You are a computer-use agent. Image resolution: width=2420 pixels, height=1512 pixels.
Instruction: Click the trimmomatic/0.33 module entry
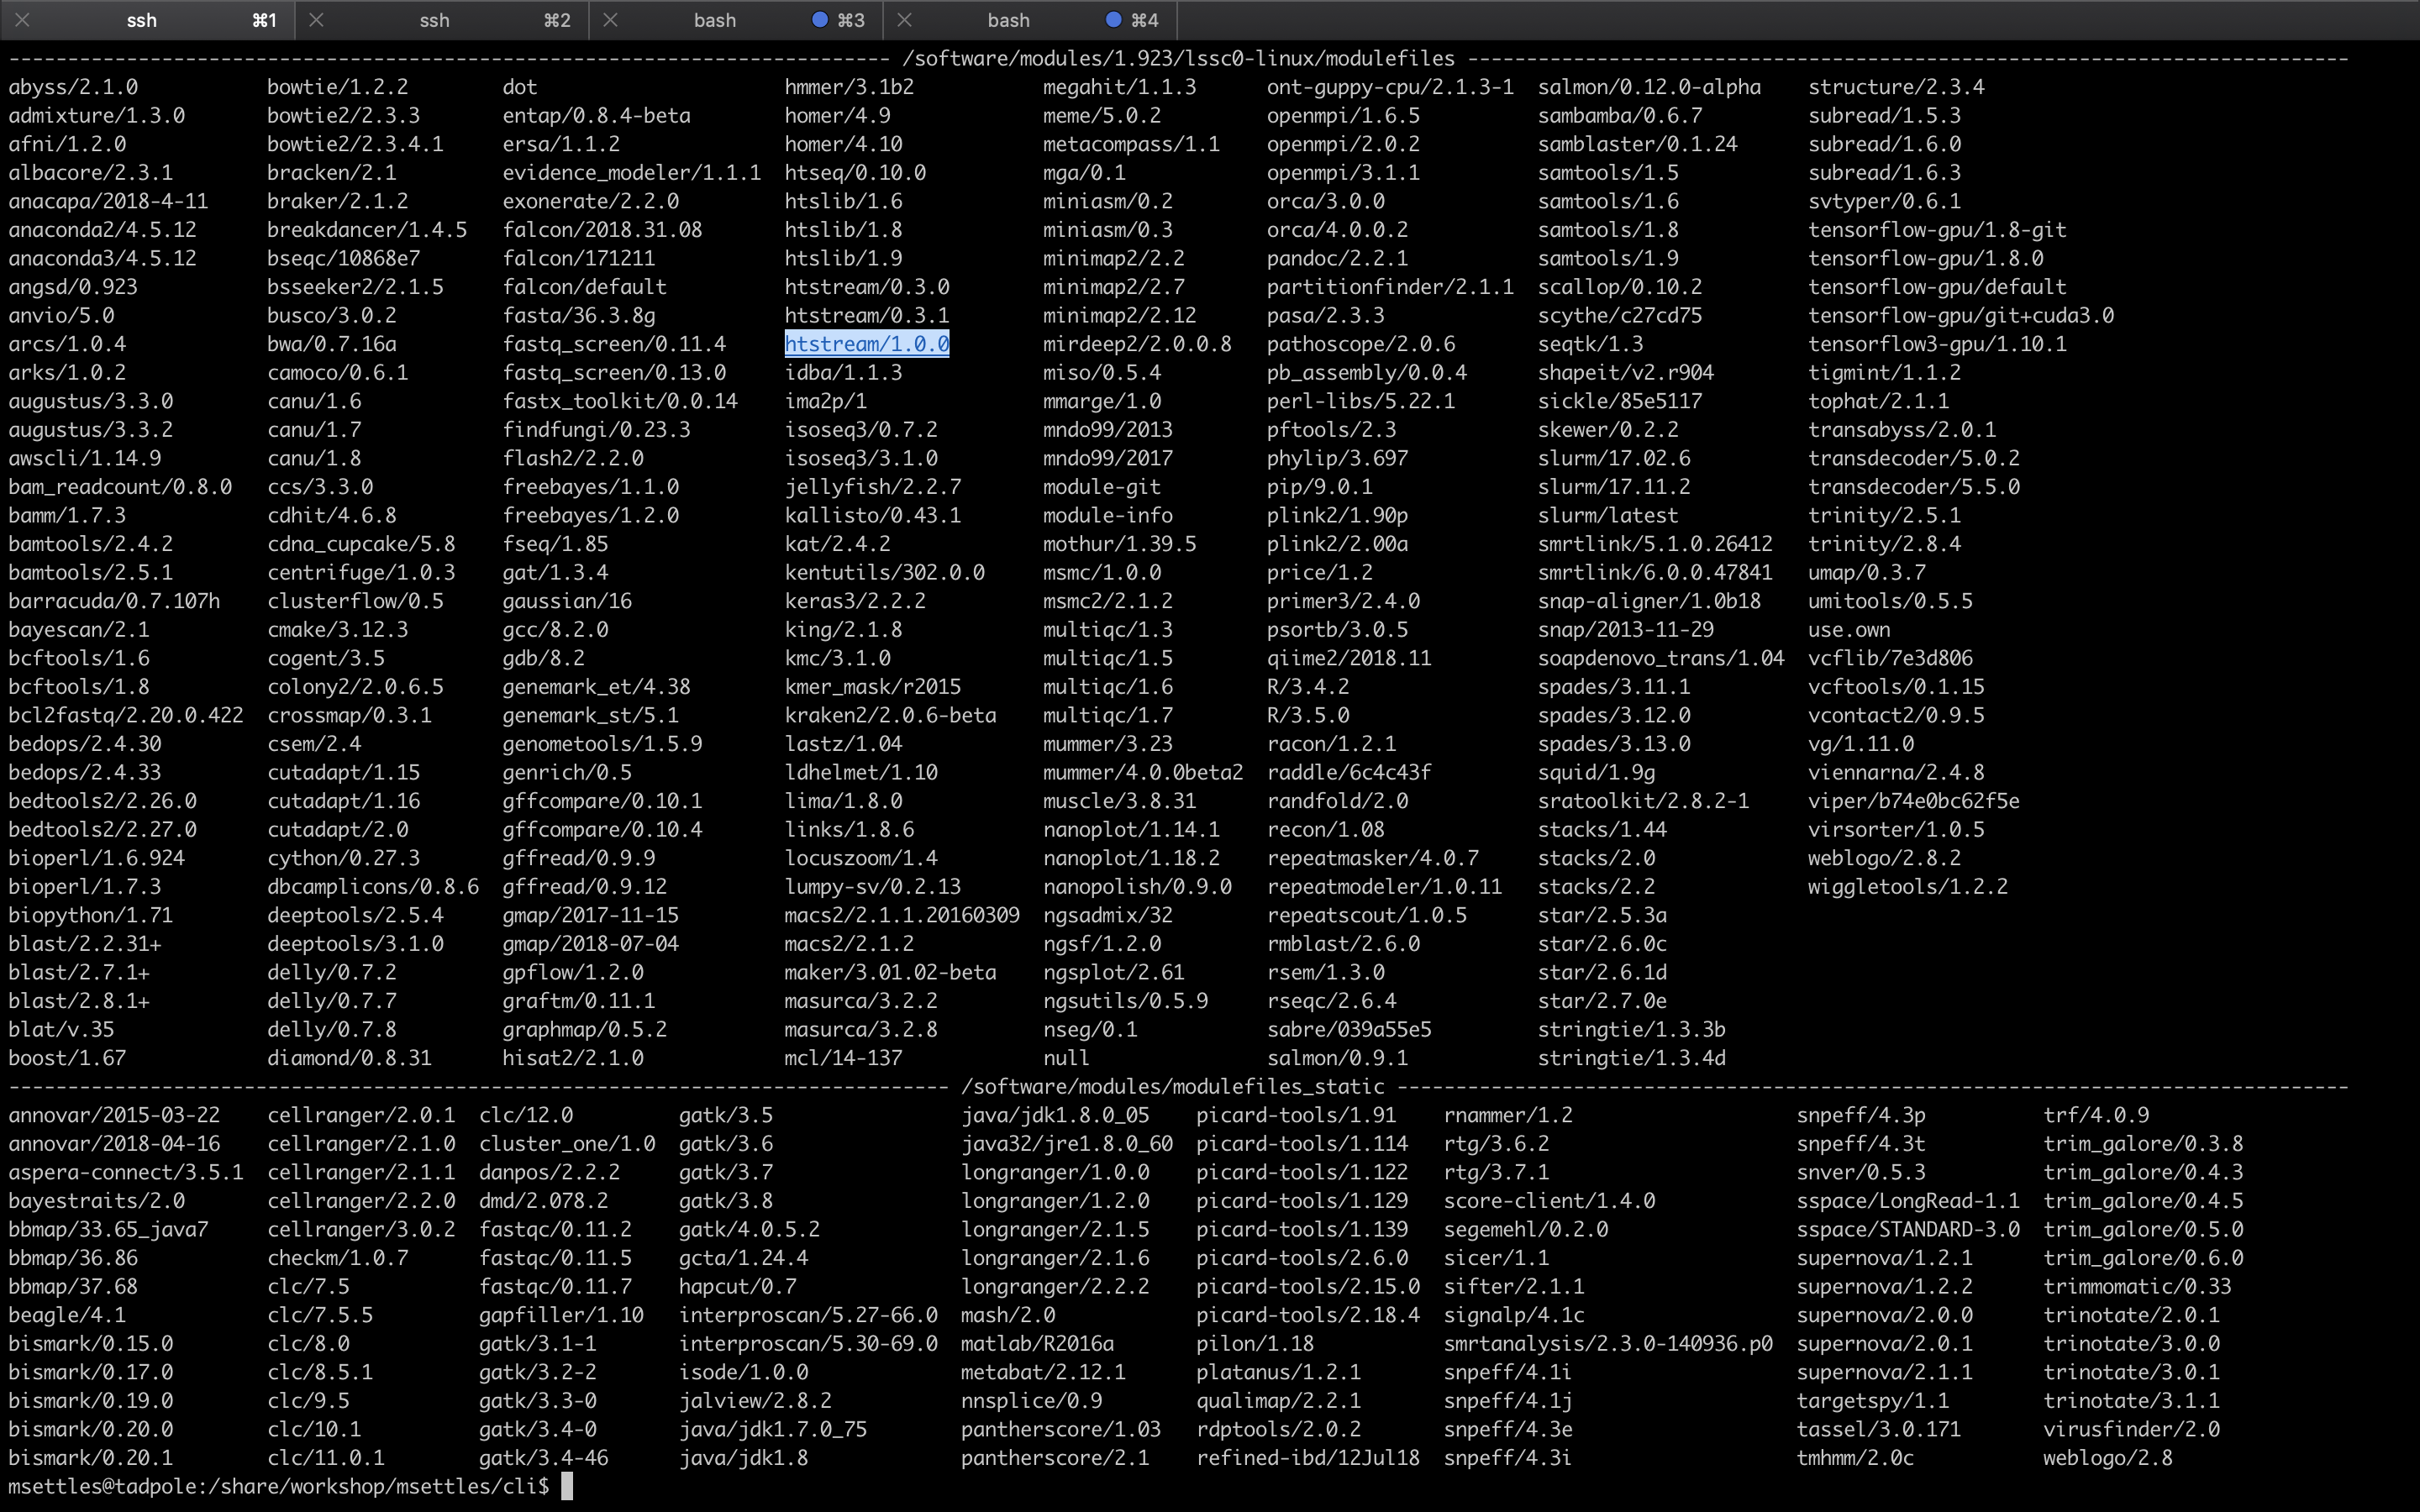(2137, 1286)
